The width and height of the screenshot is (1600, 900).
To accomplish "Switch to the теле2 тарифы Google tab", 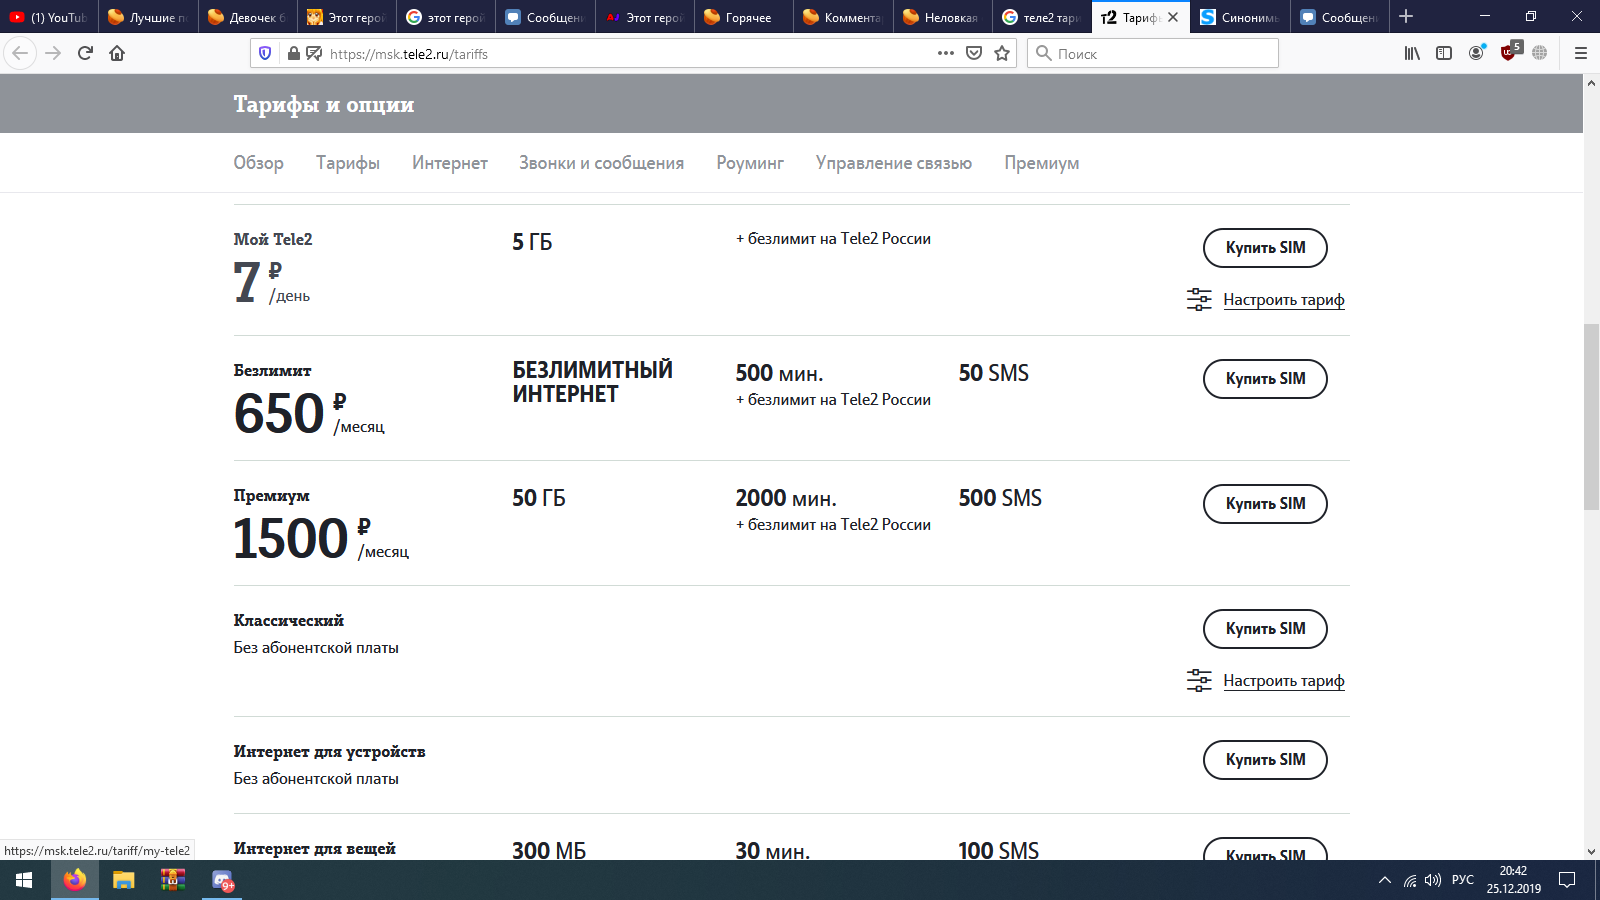I will click(1041, 17).
